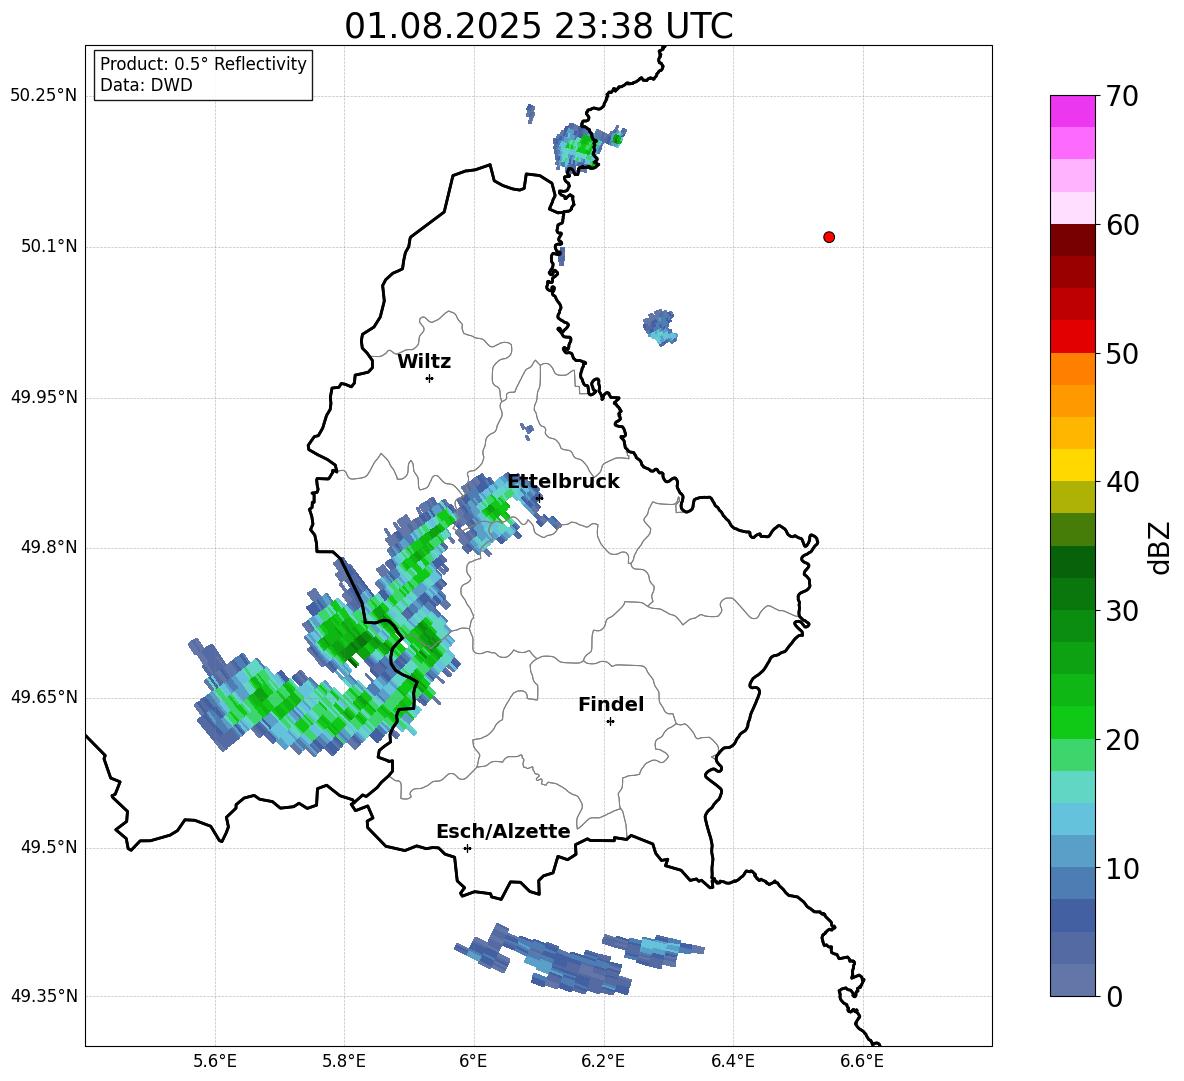Viewport: 1184px width, 1081px height.
Task: Click the 0 dBZ colorbar label
Action: point(1114,996)
